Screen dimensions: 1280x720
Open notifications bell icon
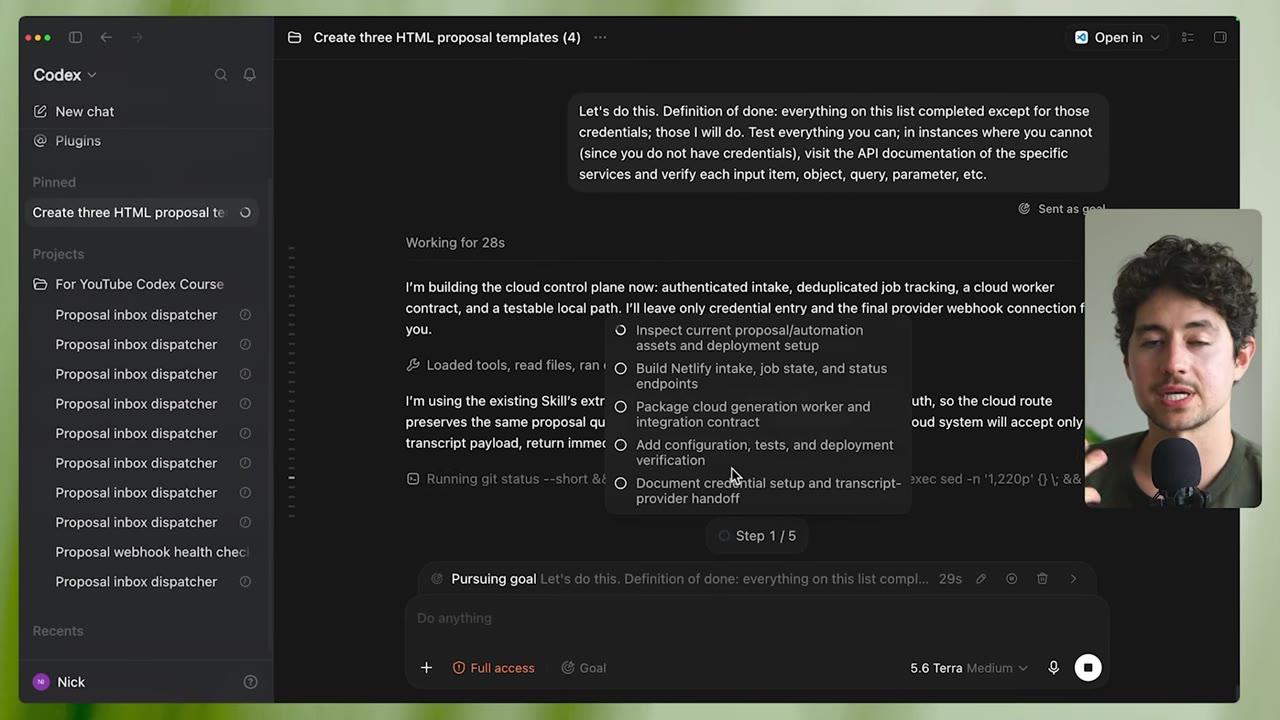click(x=249, y=75)
